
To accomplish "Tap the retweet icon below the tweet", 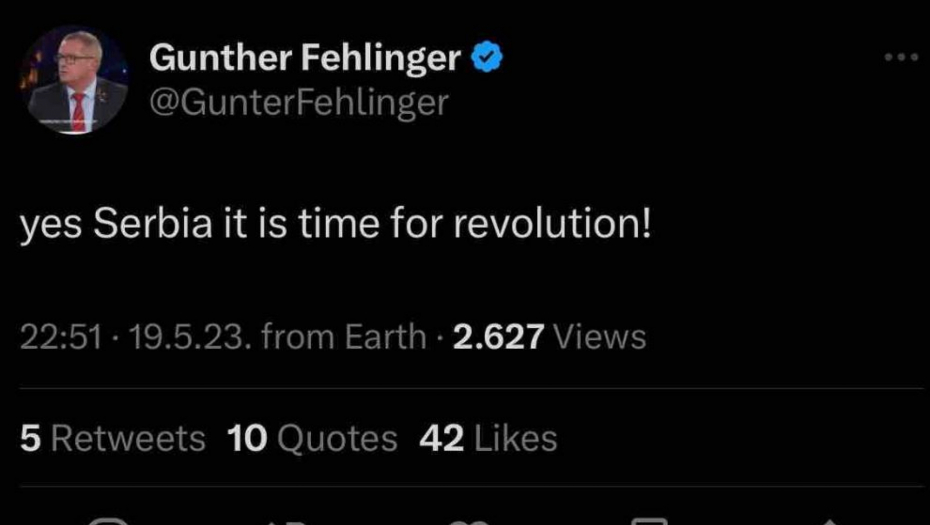I will [x=285, y=520].
